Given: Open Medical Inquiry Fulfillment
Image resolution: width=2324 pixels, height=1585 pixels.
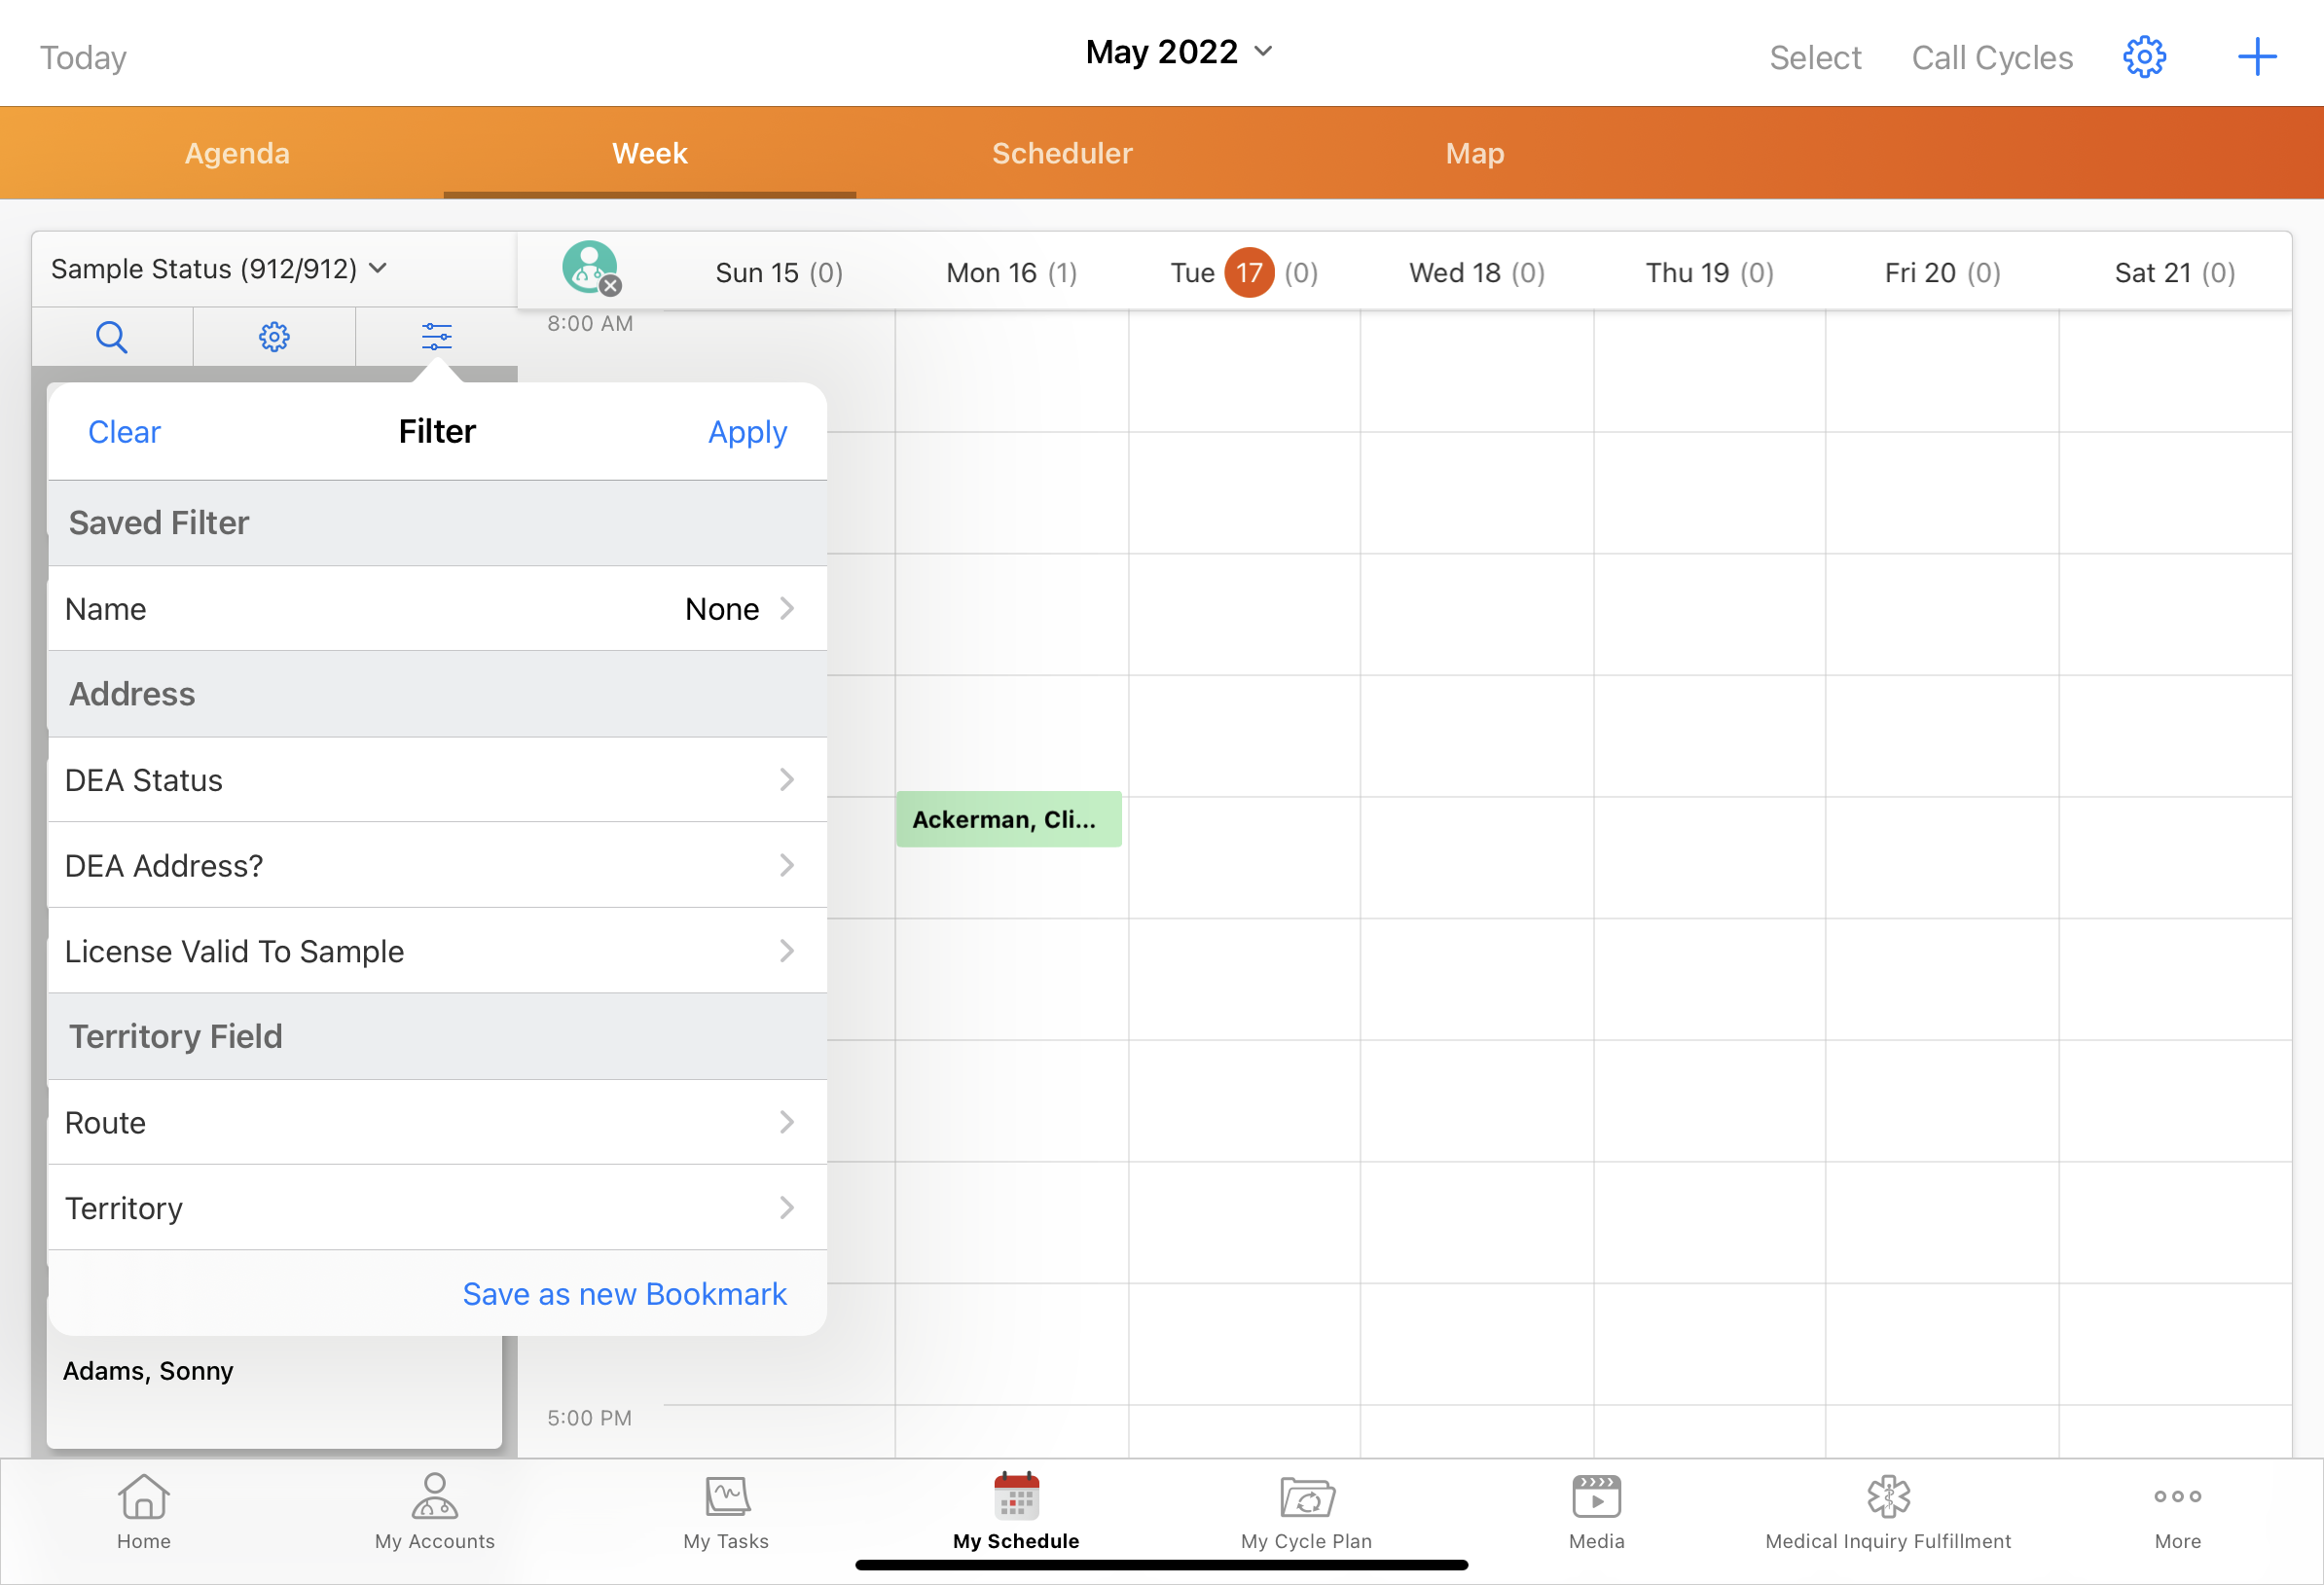Looking at the screenshot, I should pyautogui.click(x=1887, y=1511).
